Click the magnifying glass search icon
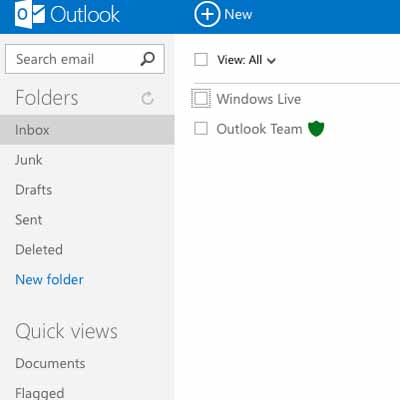 [x=147, y=59]
